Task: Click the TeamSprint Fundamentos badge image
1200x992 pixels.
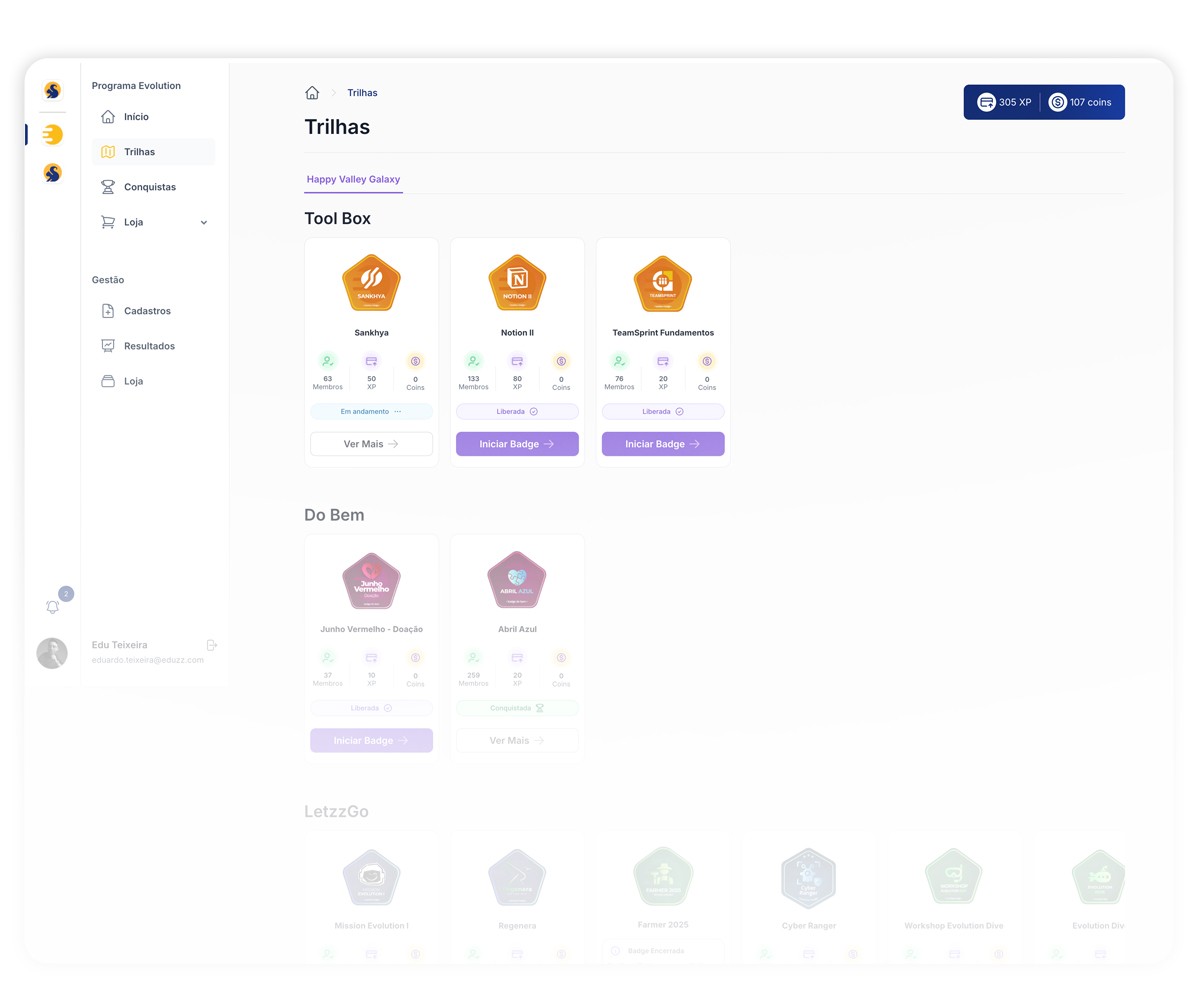Action: pyautogui.click(x=663, y=283)
